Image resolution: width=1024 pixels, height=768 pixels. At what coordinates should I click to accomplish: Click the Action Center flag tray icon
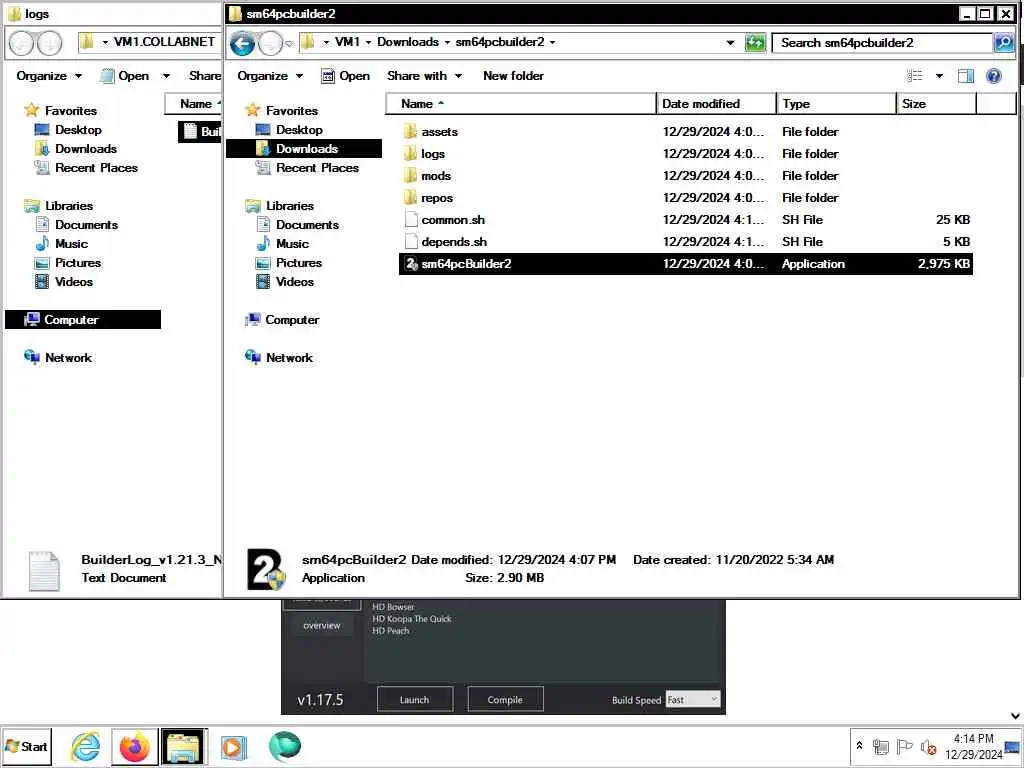[904, 746]
